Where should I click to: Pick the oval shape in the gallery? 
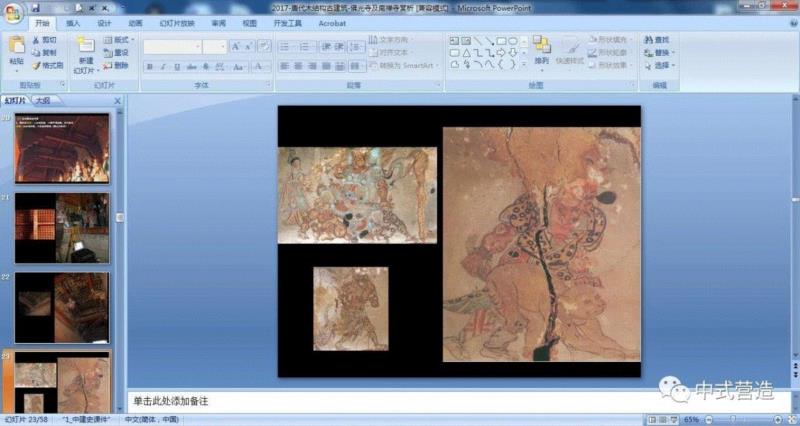tap(513, 41)
